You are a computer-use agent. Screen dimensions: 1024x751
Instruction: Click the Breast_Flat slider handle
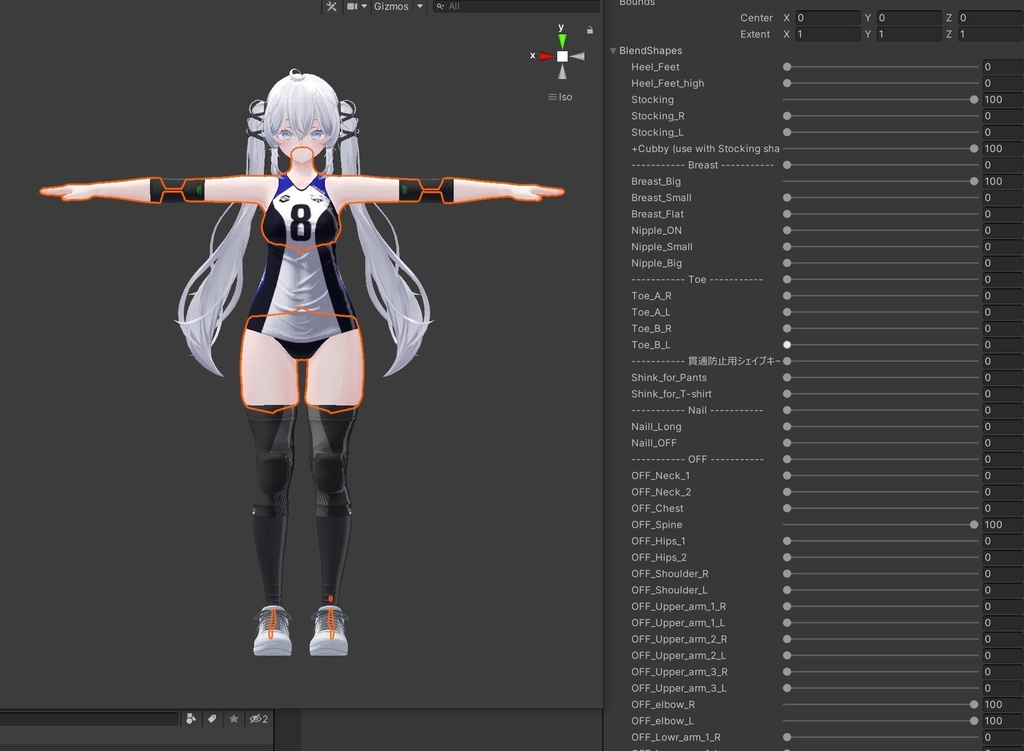tap(787, 214)
